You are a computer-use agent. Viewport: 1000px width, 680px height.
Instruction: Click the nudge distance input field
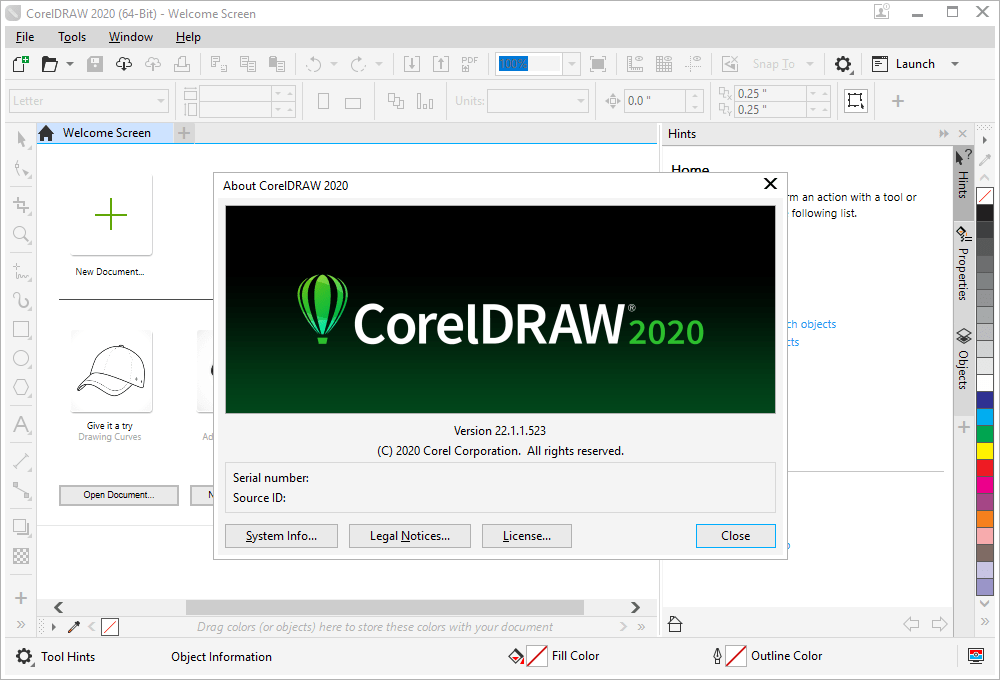[x=656, y=101]
